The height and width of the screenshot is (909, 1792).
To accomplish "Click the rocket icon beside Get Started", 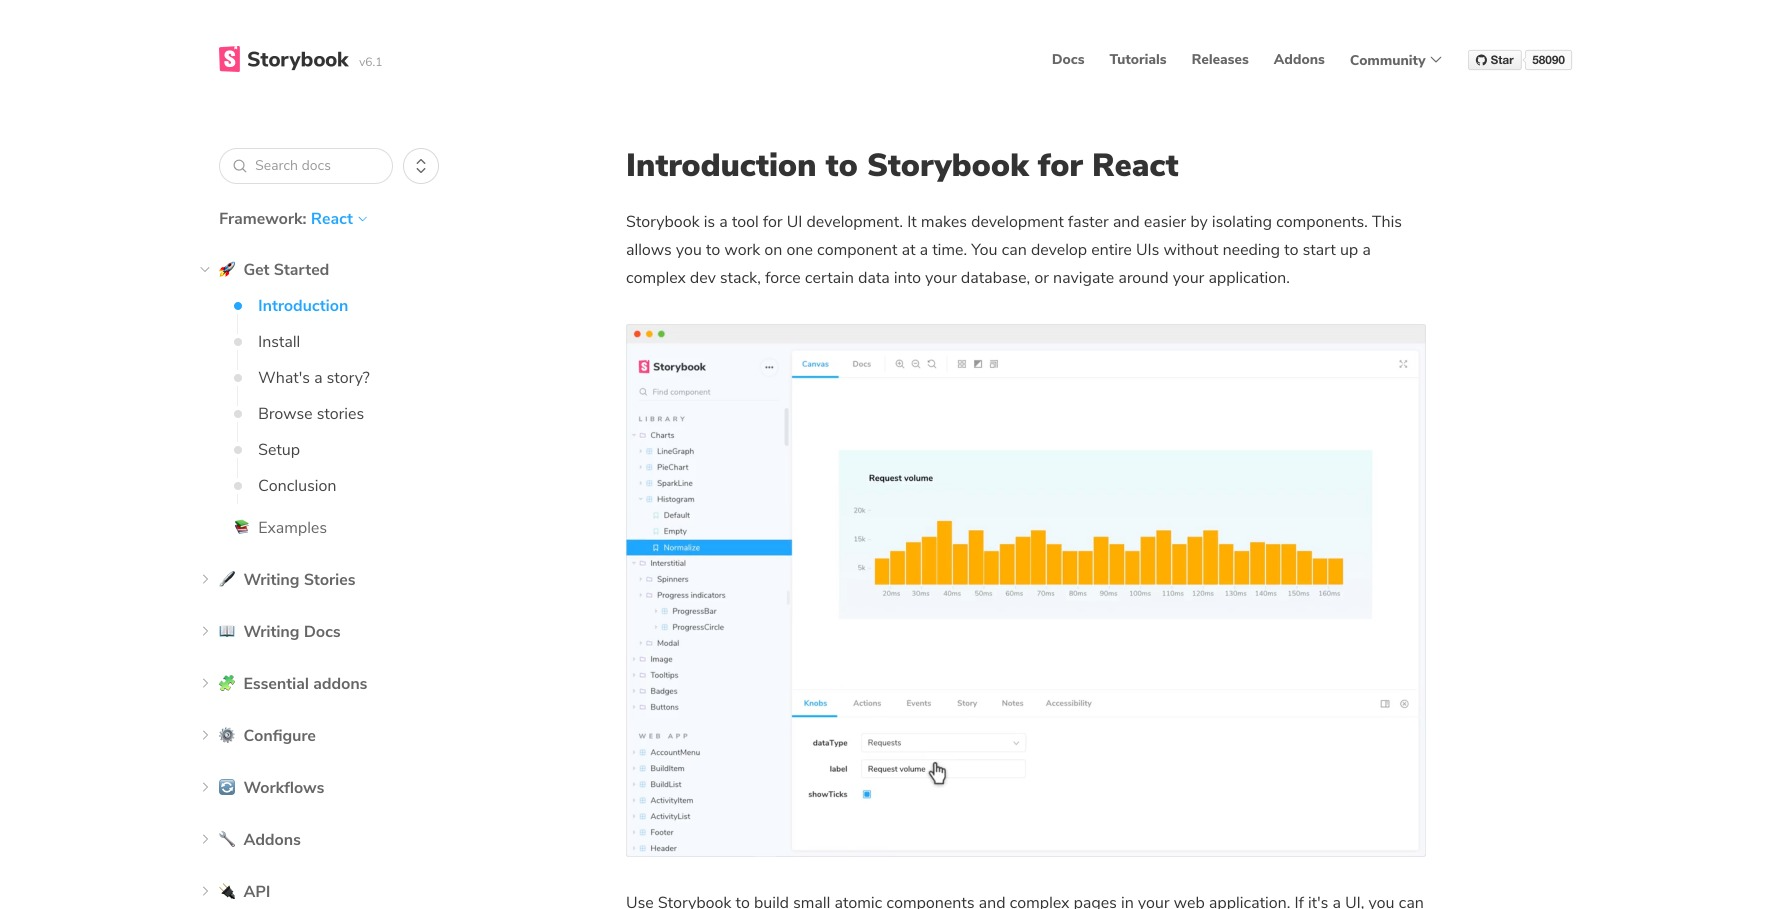I will tap(227, 269).
